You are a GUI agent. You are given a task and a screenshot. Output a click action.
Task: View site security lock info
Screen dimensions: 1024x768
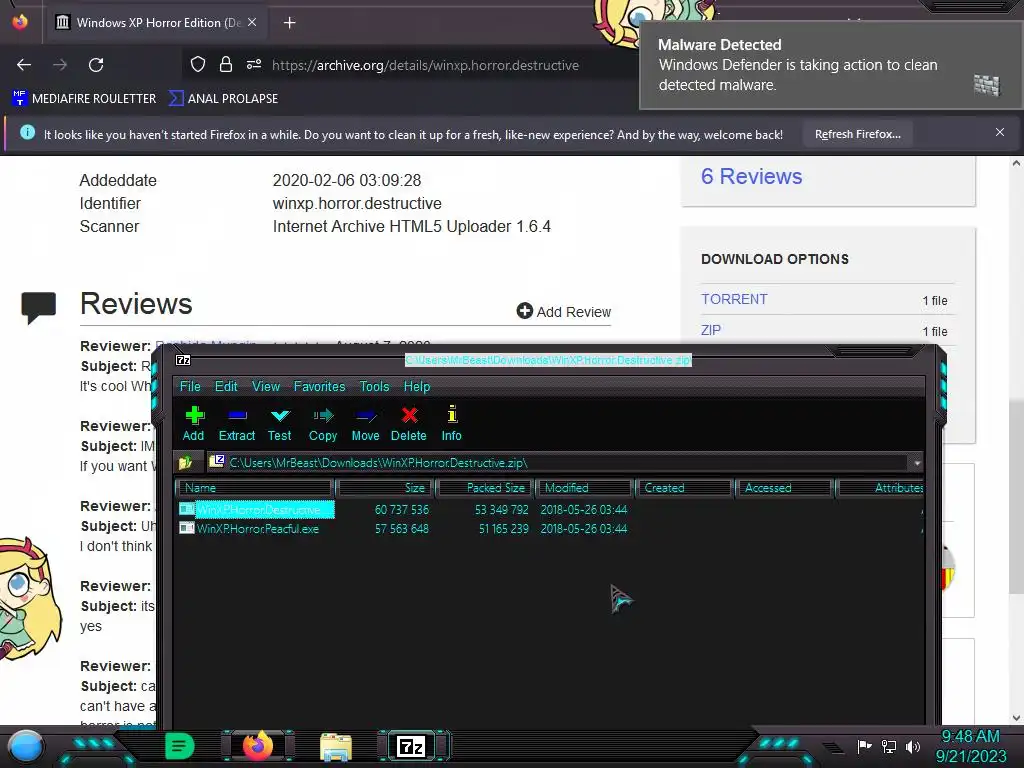pyautogui.click(x=226, y=64)
